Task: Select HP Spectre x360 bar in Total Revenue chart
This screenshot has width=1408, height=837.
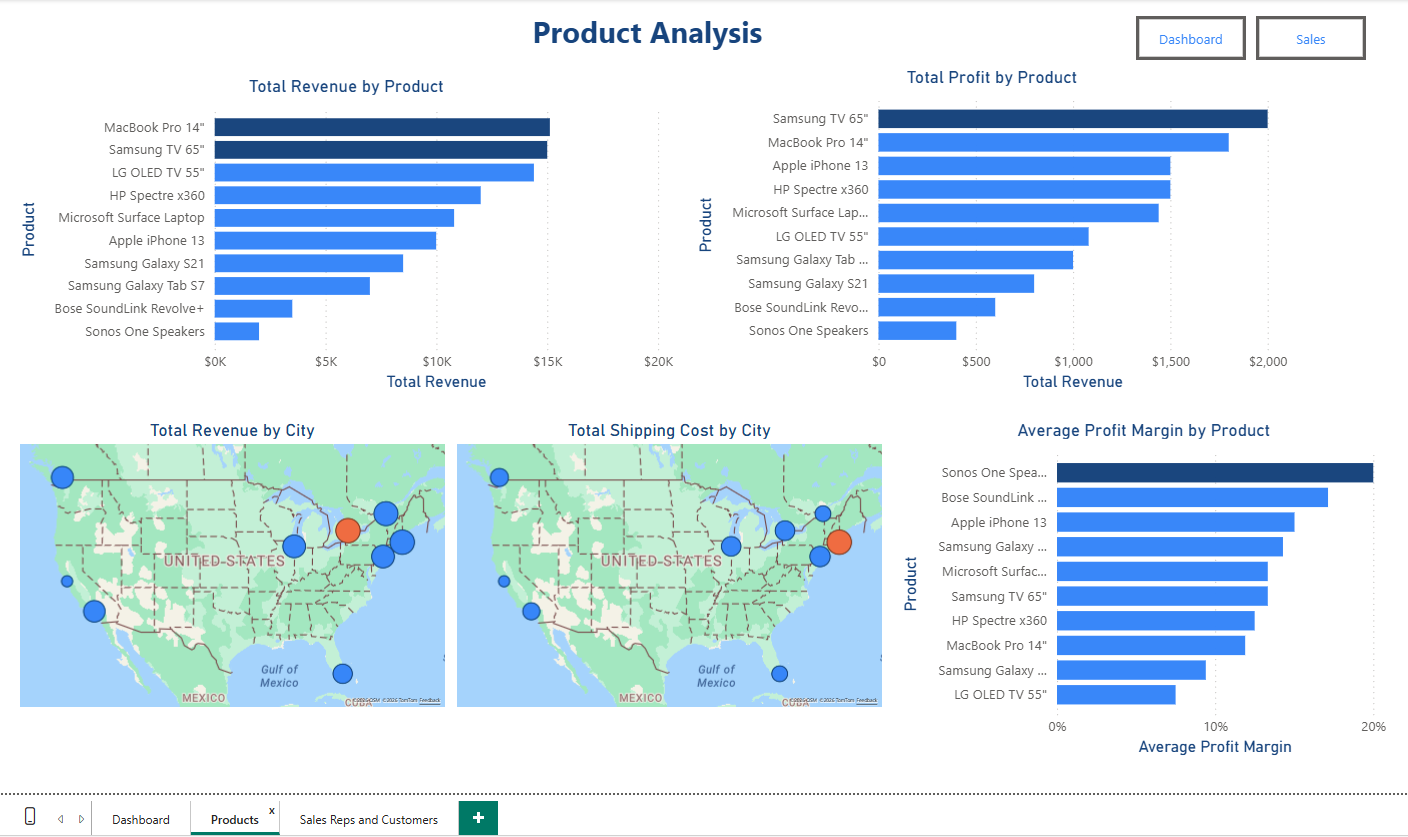Action: pos(348,195)
